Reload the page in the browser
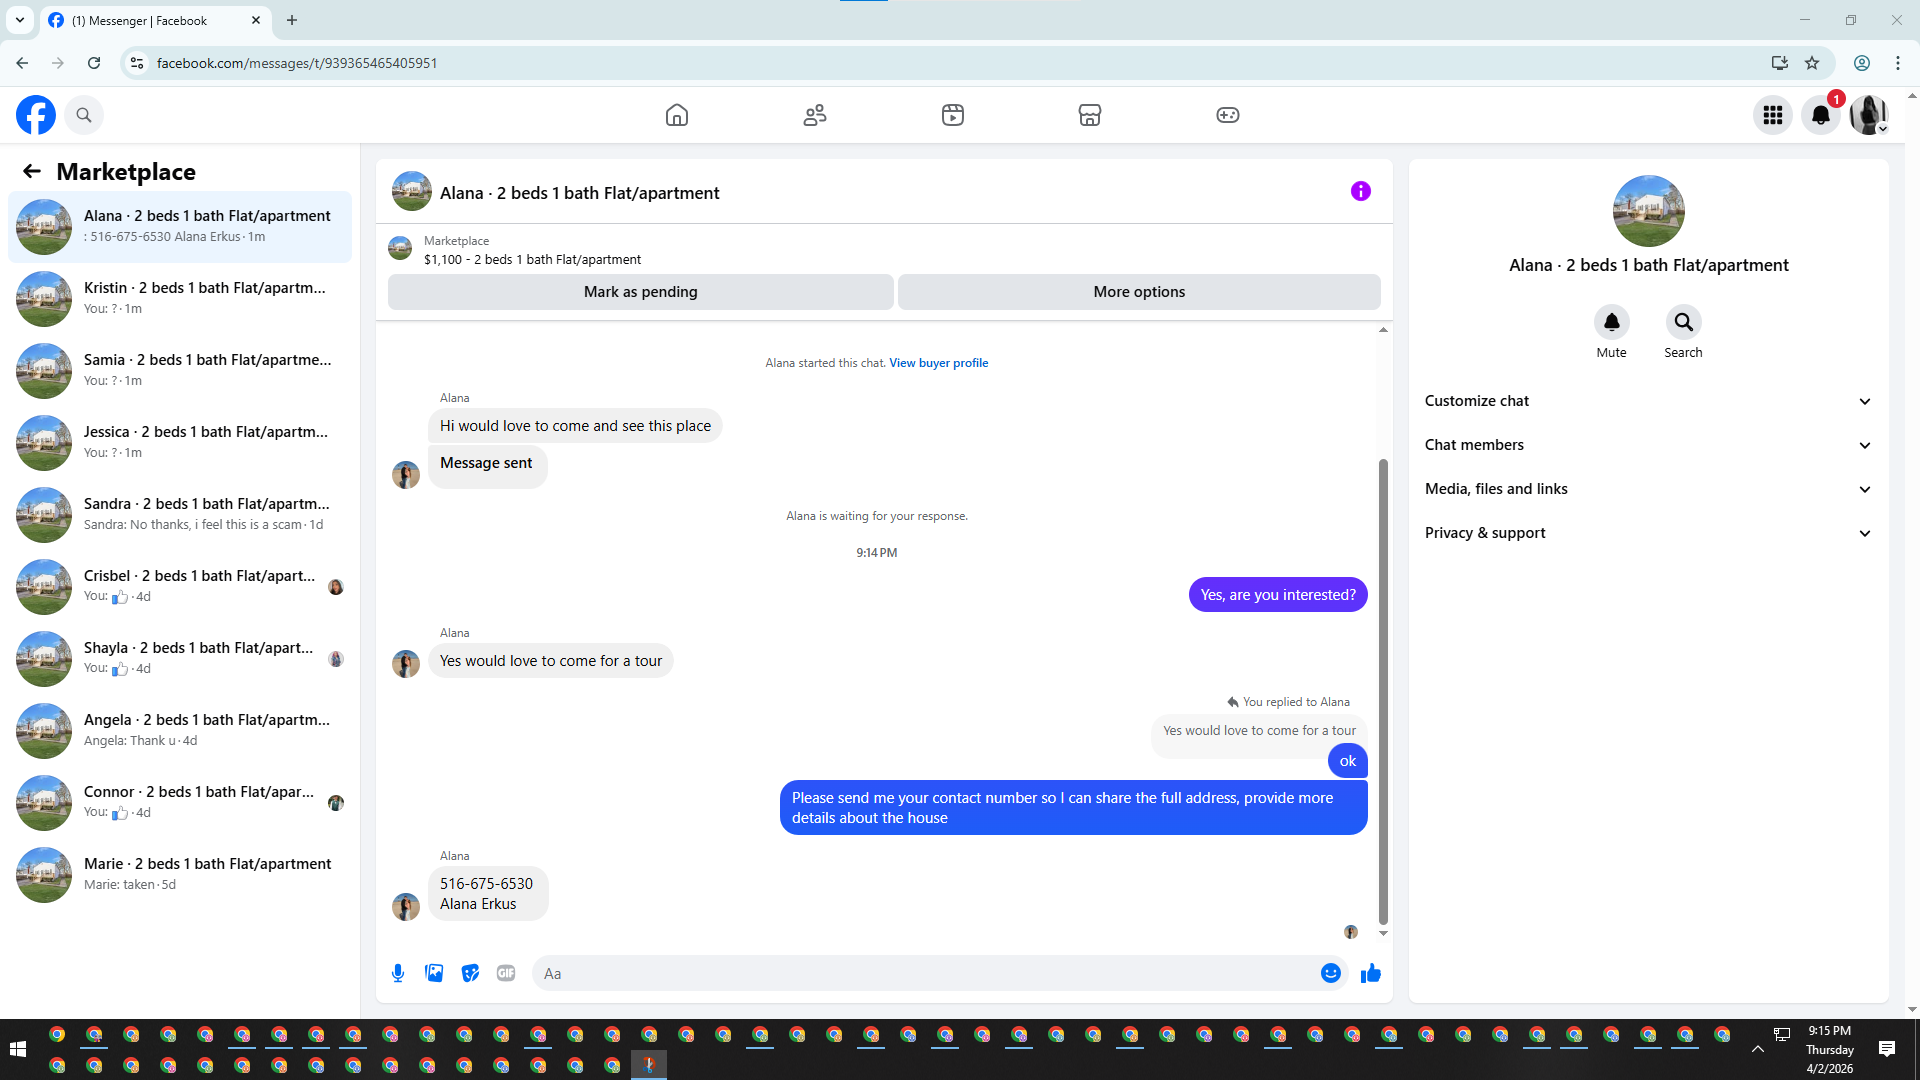The image size is (1920, 1080). tap(94, 63)
